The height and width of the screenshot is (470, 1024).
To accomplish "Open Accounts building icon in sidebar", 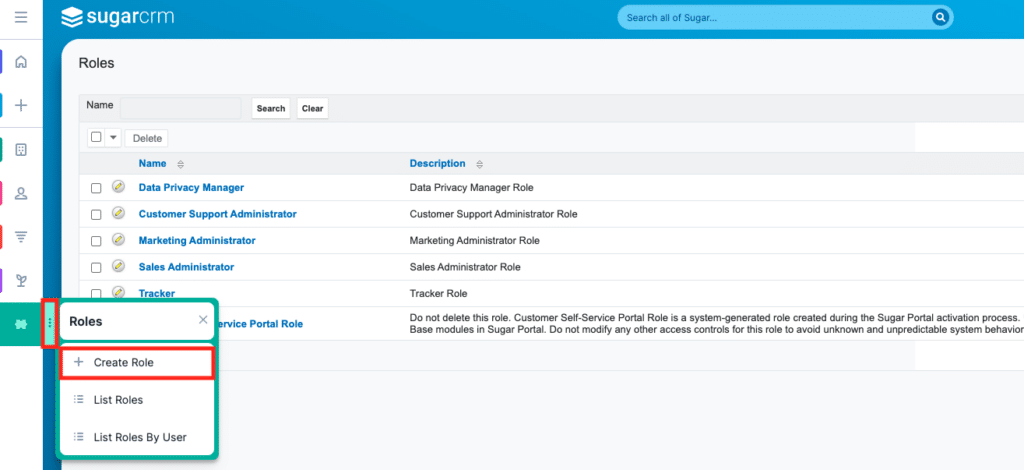I will tap(21, 150).
